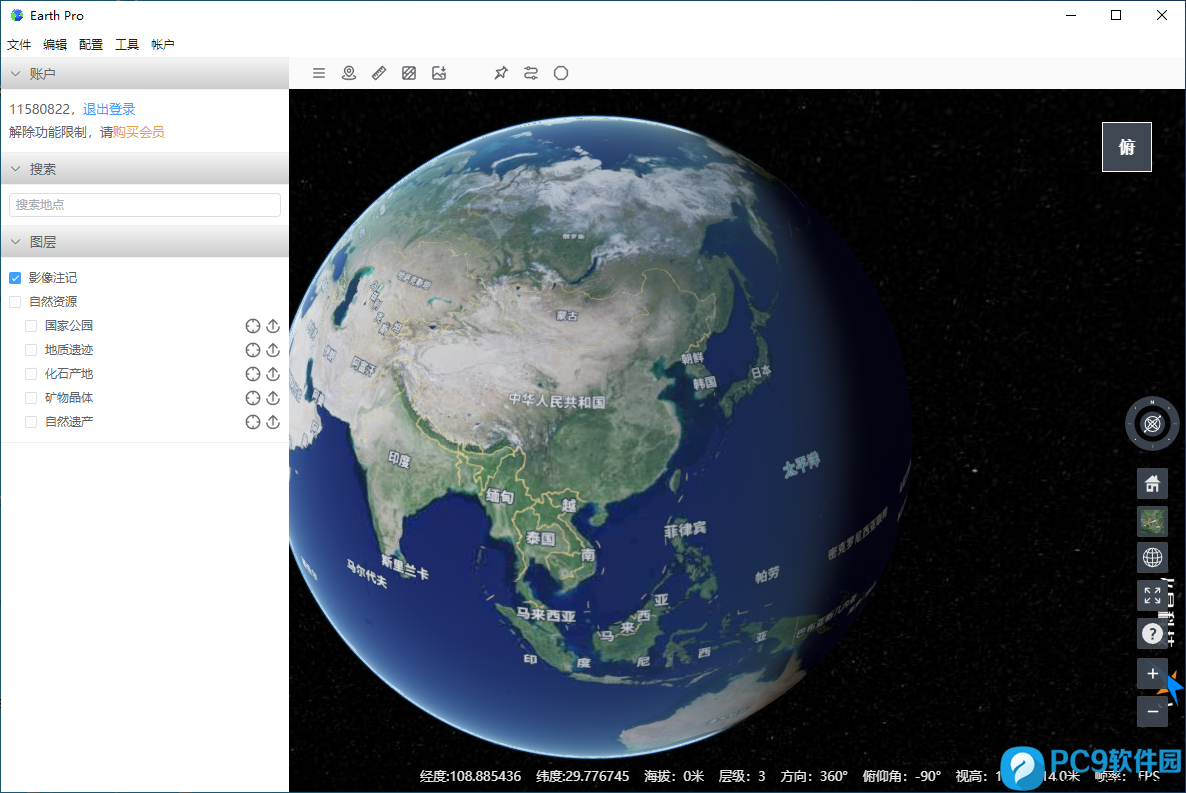This screenshot has height=793, width=1186.
Task: Check the 化石产地 layer checkbox
Action: 31,374
